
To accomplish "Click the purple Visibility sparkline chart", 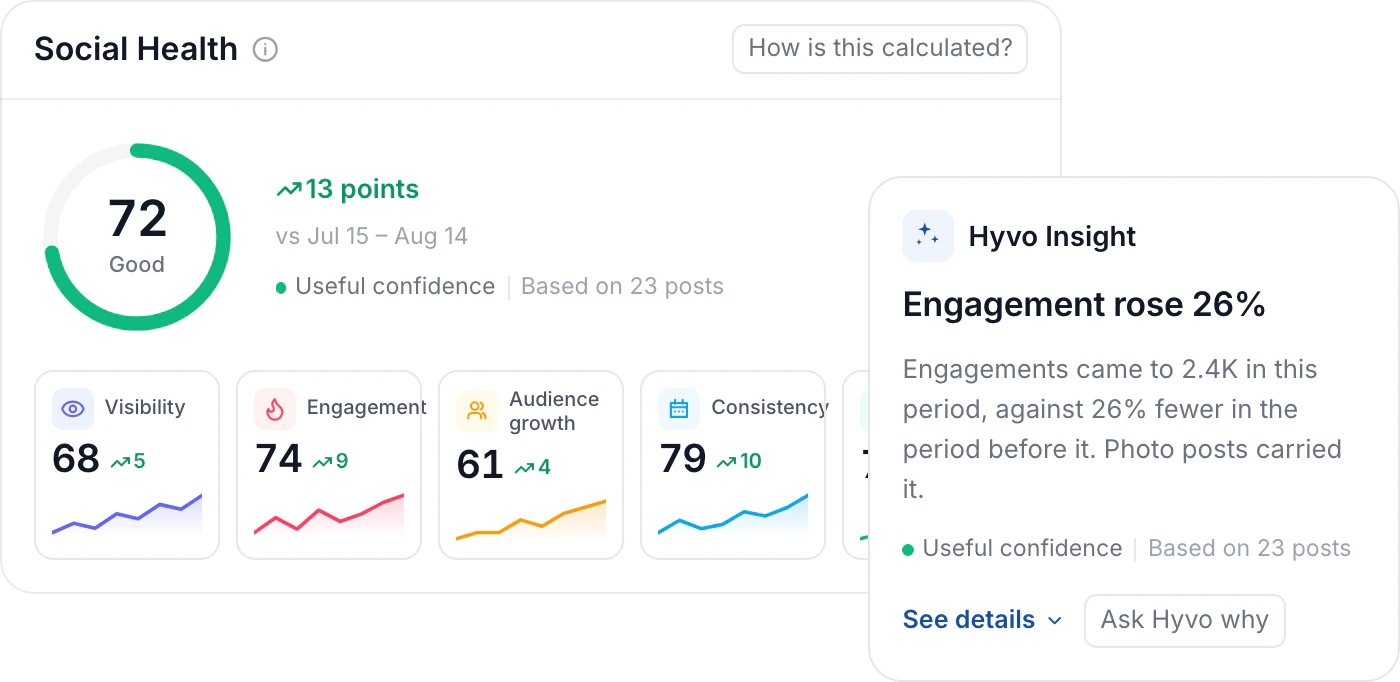I will pyautogui.click(x=127, y=515).
